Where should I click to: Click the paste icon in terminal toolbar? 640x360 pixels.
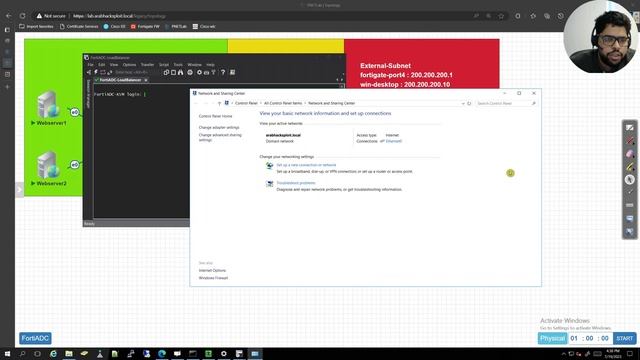tap(173, 72)
